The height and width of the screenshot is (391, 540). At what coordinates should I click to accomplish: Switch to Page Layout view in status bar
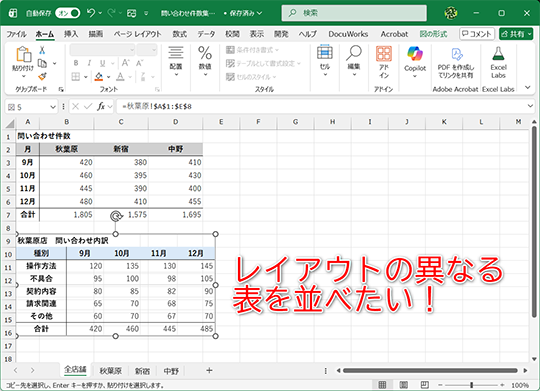click(404, 384)
